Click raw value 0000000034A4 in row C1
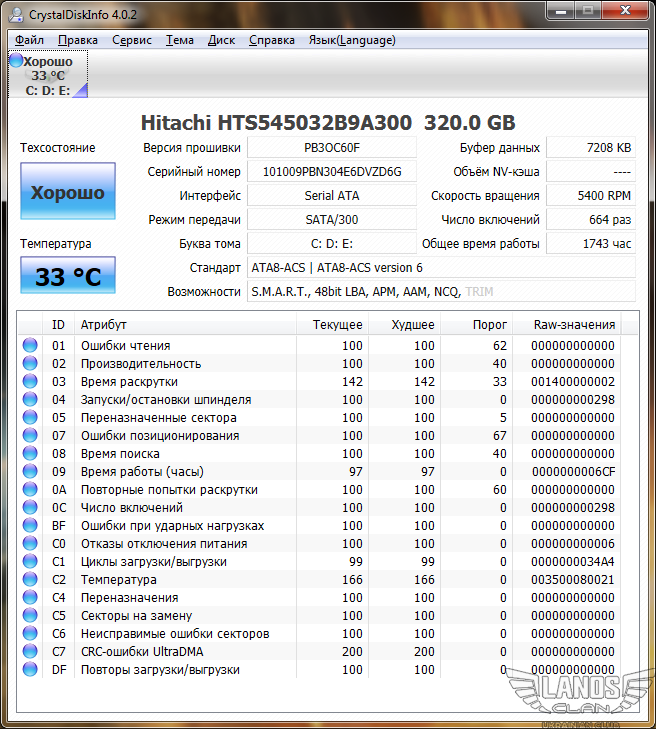656x729 pixels. coord(573,562)
